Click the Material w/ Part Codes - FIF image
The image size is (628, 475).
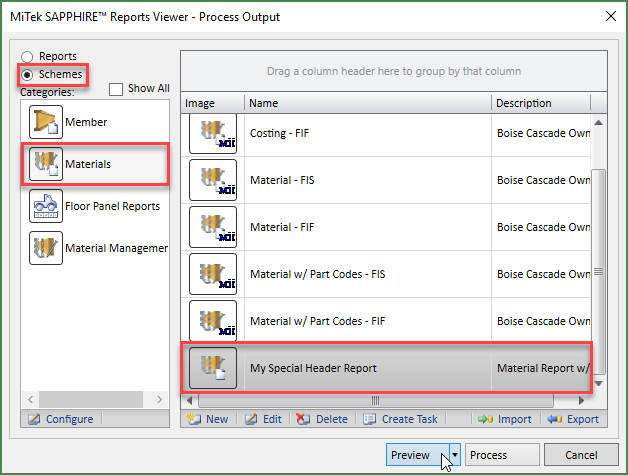[x=213, y=321]
